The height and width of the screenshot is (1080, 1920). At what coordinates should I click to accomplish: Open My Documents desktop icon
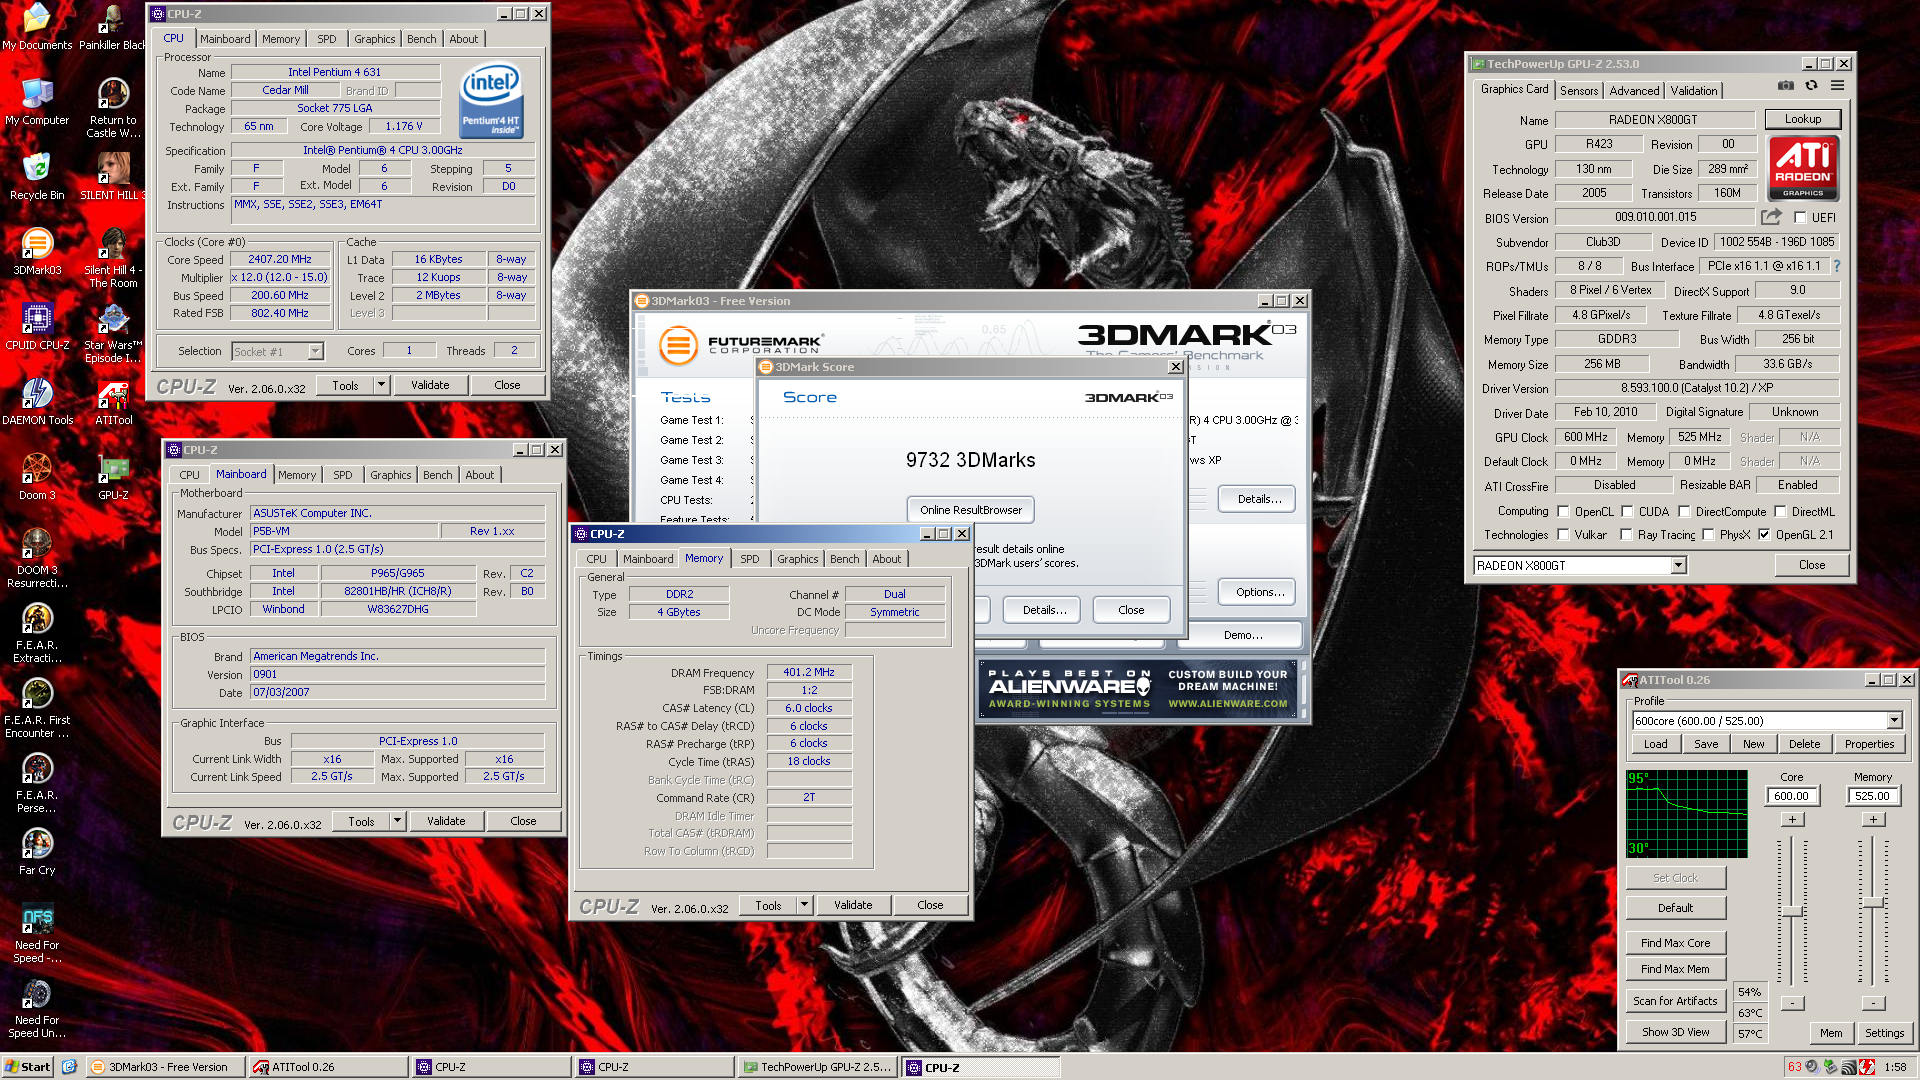37,27
